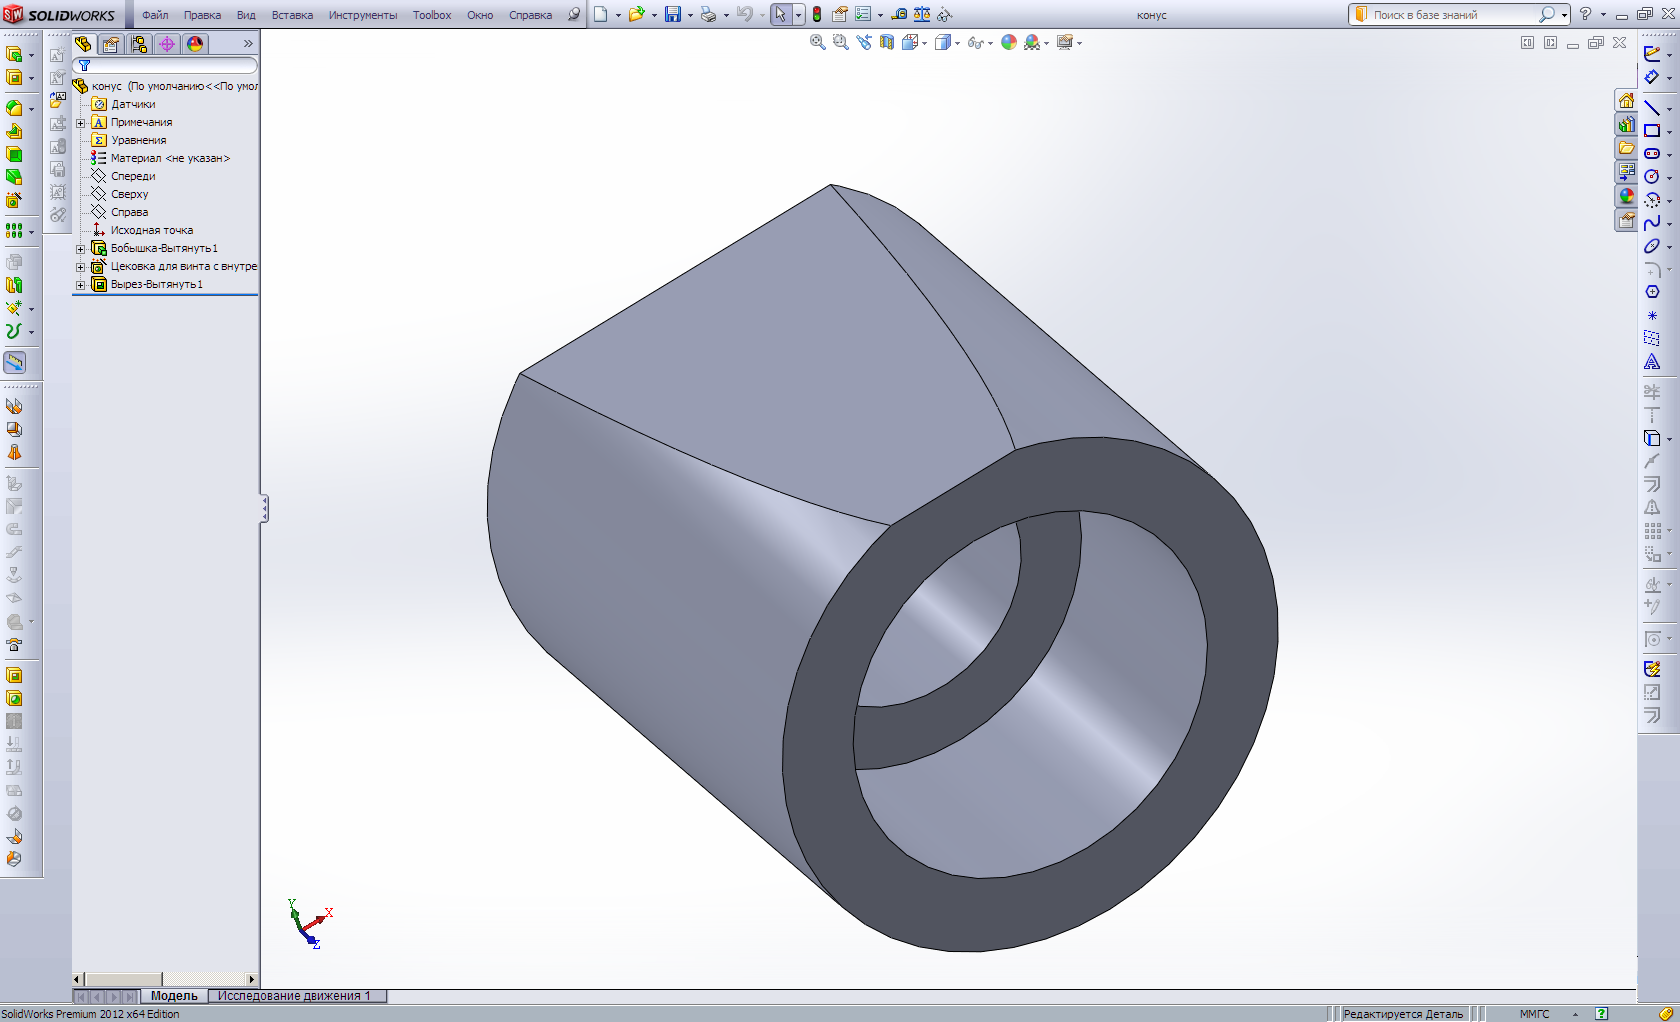The height and width of the screenshot is (1022, 1680).
Task: Toggle the Select arrow tool
Action: [781, 15]
